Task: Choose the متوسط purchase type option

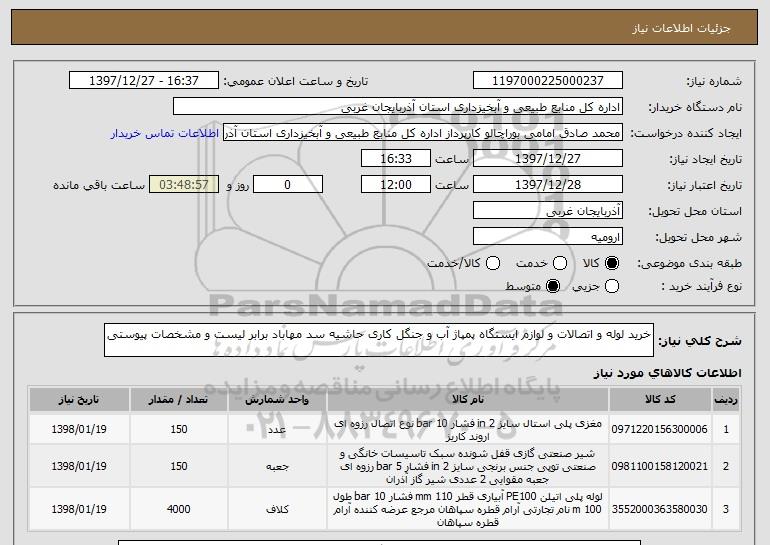Action: click(553, 286)
